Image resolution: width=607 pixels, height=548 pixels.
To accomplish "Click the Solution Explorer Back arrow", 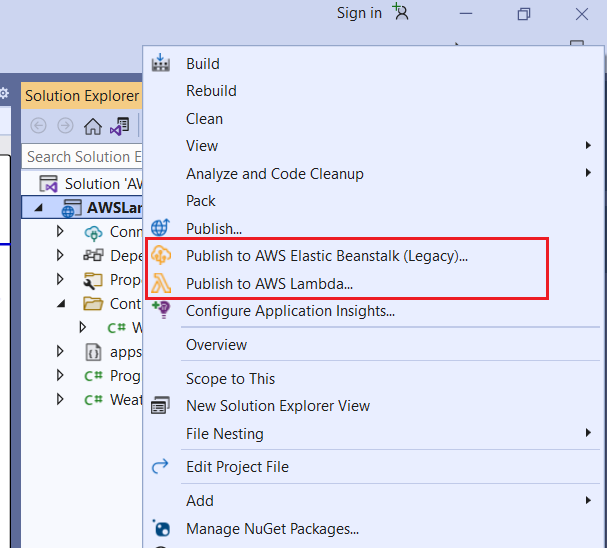I will [38, 126].
